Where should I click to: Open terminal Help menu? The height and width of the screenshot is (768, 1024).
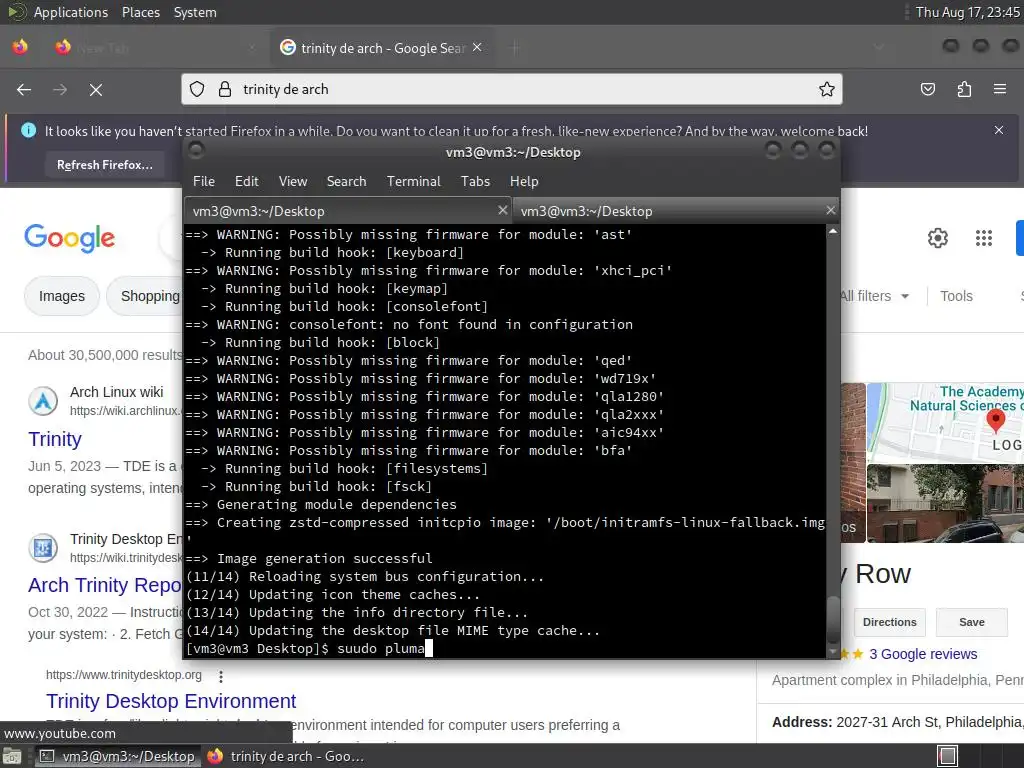click(x=524, y=181)
